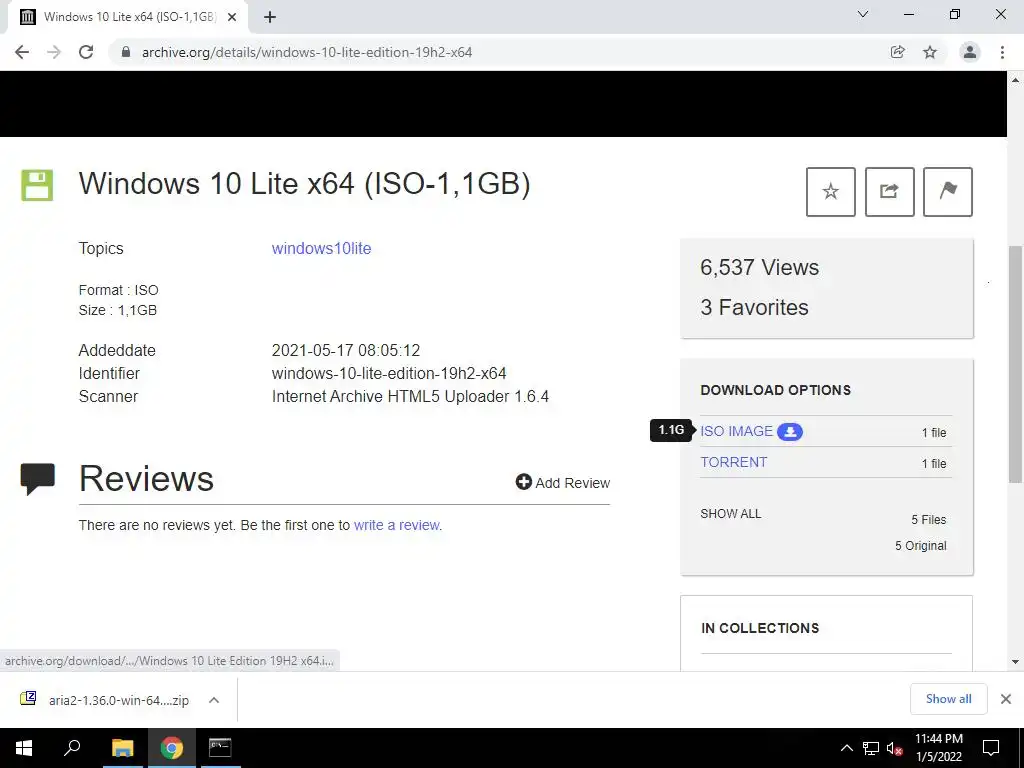Click the 'Internet Archive HTML5 Uploader 1.6.4' text

pos(410,396)
